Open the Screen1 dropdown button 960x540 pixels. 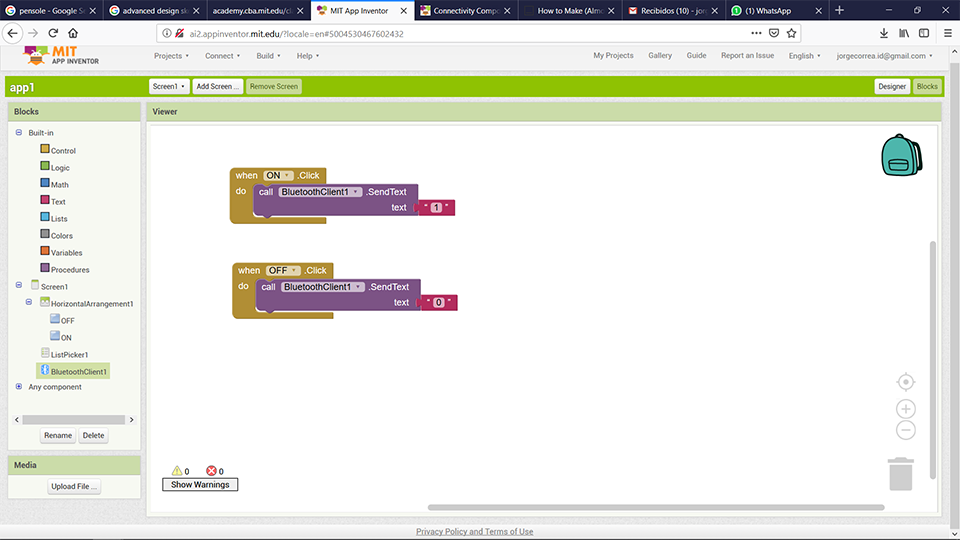pos(169,86)
